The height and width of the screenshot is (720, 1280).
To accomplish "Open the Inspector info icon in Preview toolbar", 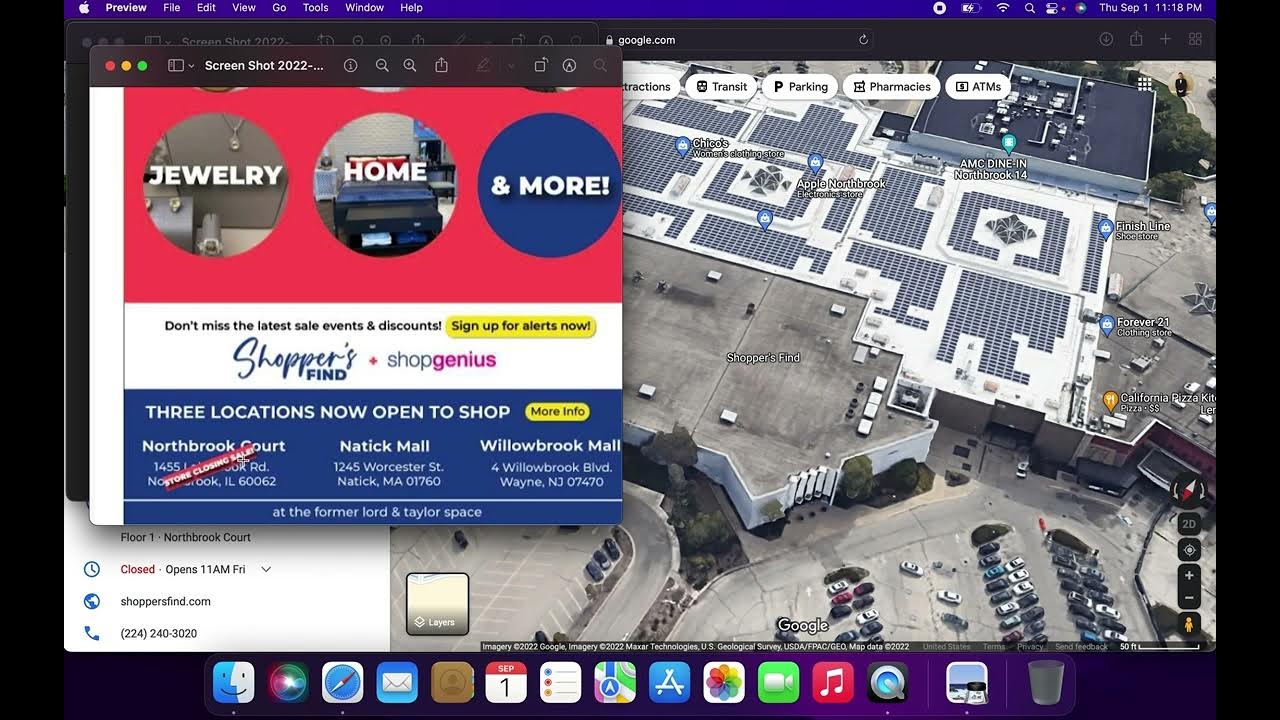I will coord(351,65).
